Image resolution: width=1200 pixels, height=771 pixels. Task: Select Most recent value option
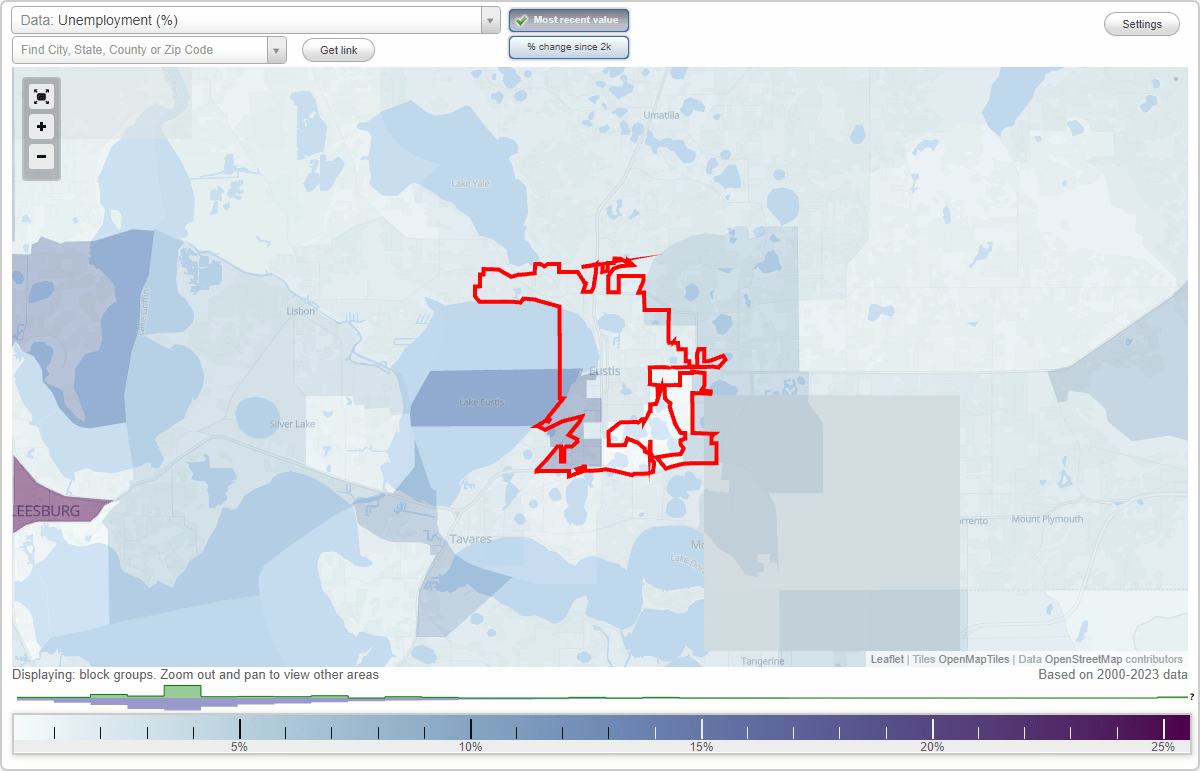coord(569,20)
